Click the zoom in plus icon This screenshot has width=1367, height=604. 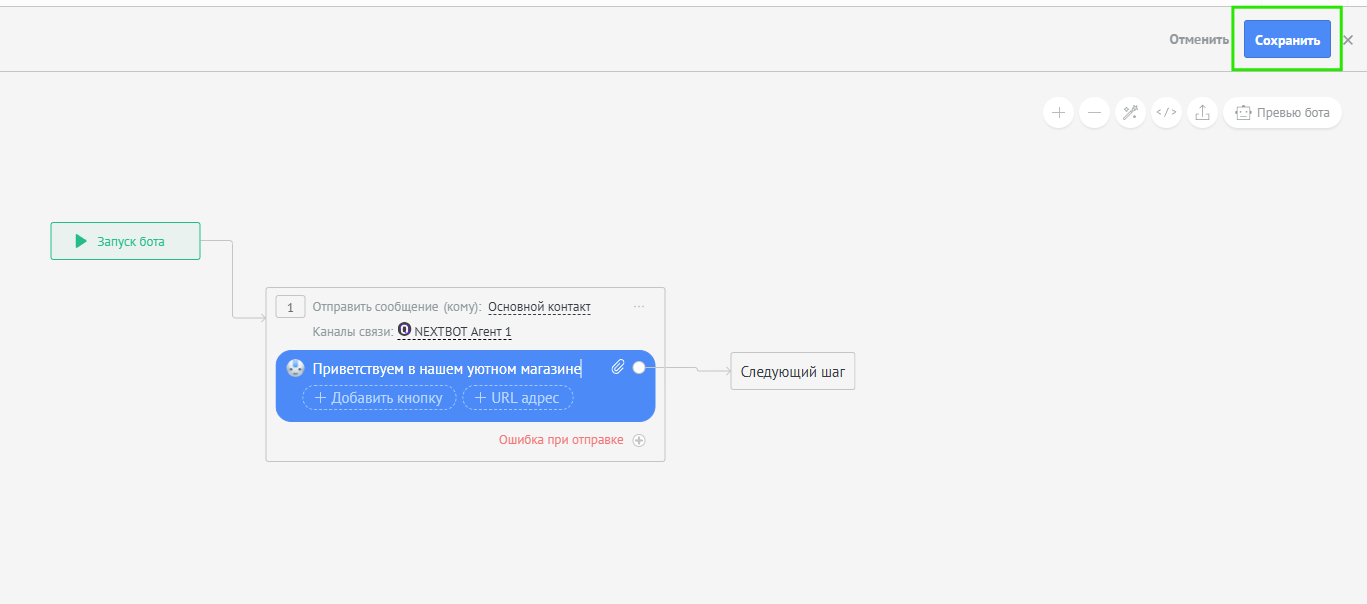coord(1058,113)
